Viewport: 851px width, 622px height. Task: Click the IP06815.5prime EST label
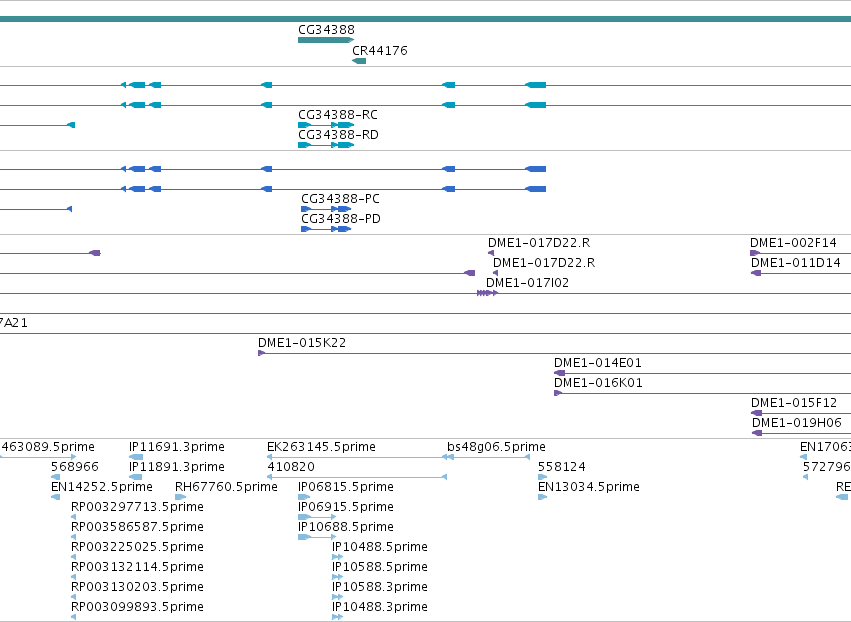(x=346, y=487)
